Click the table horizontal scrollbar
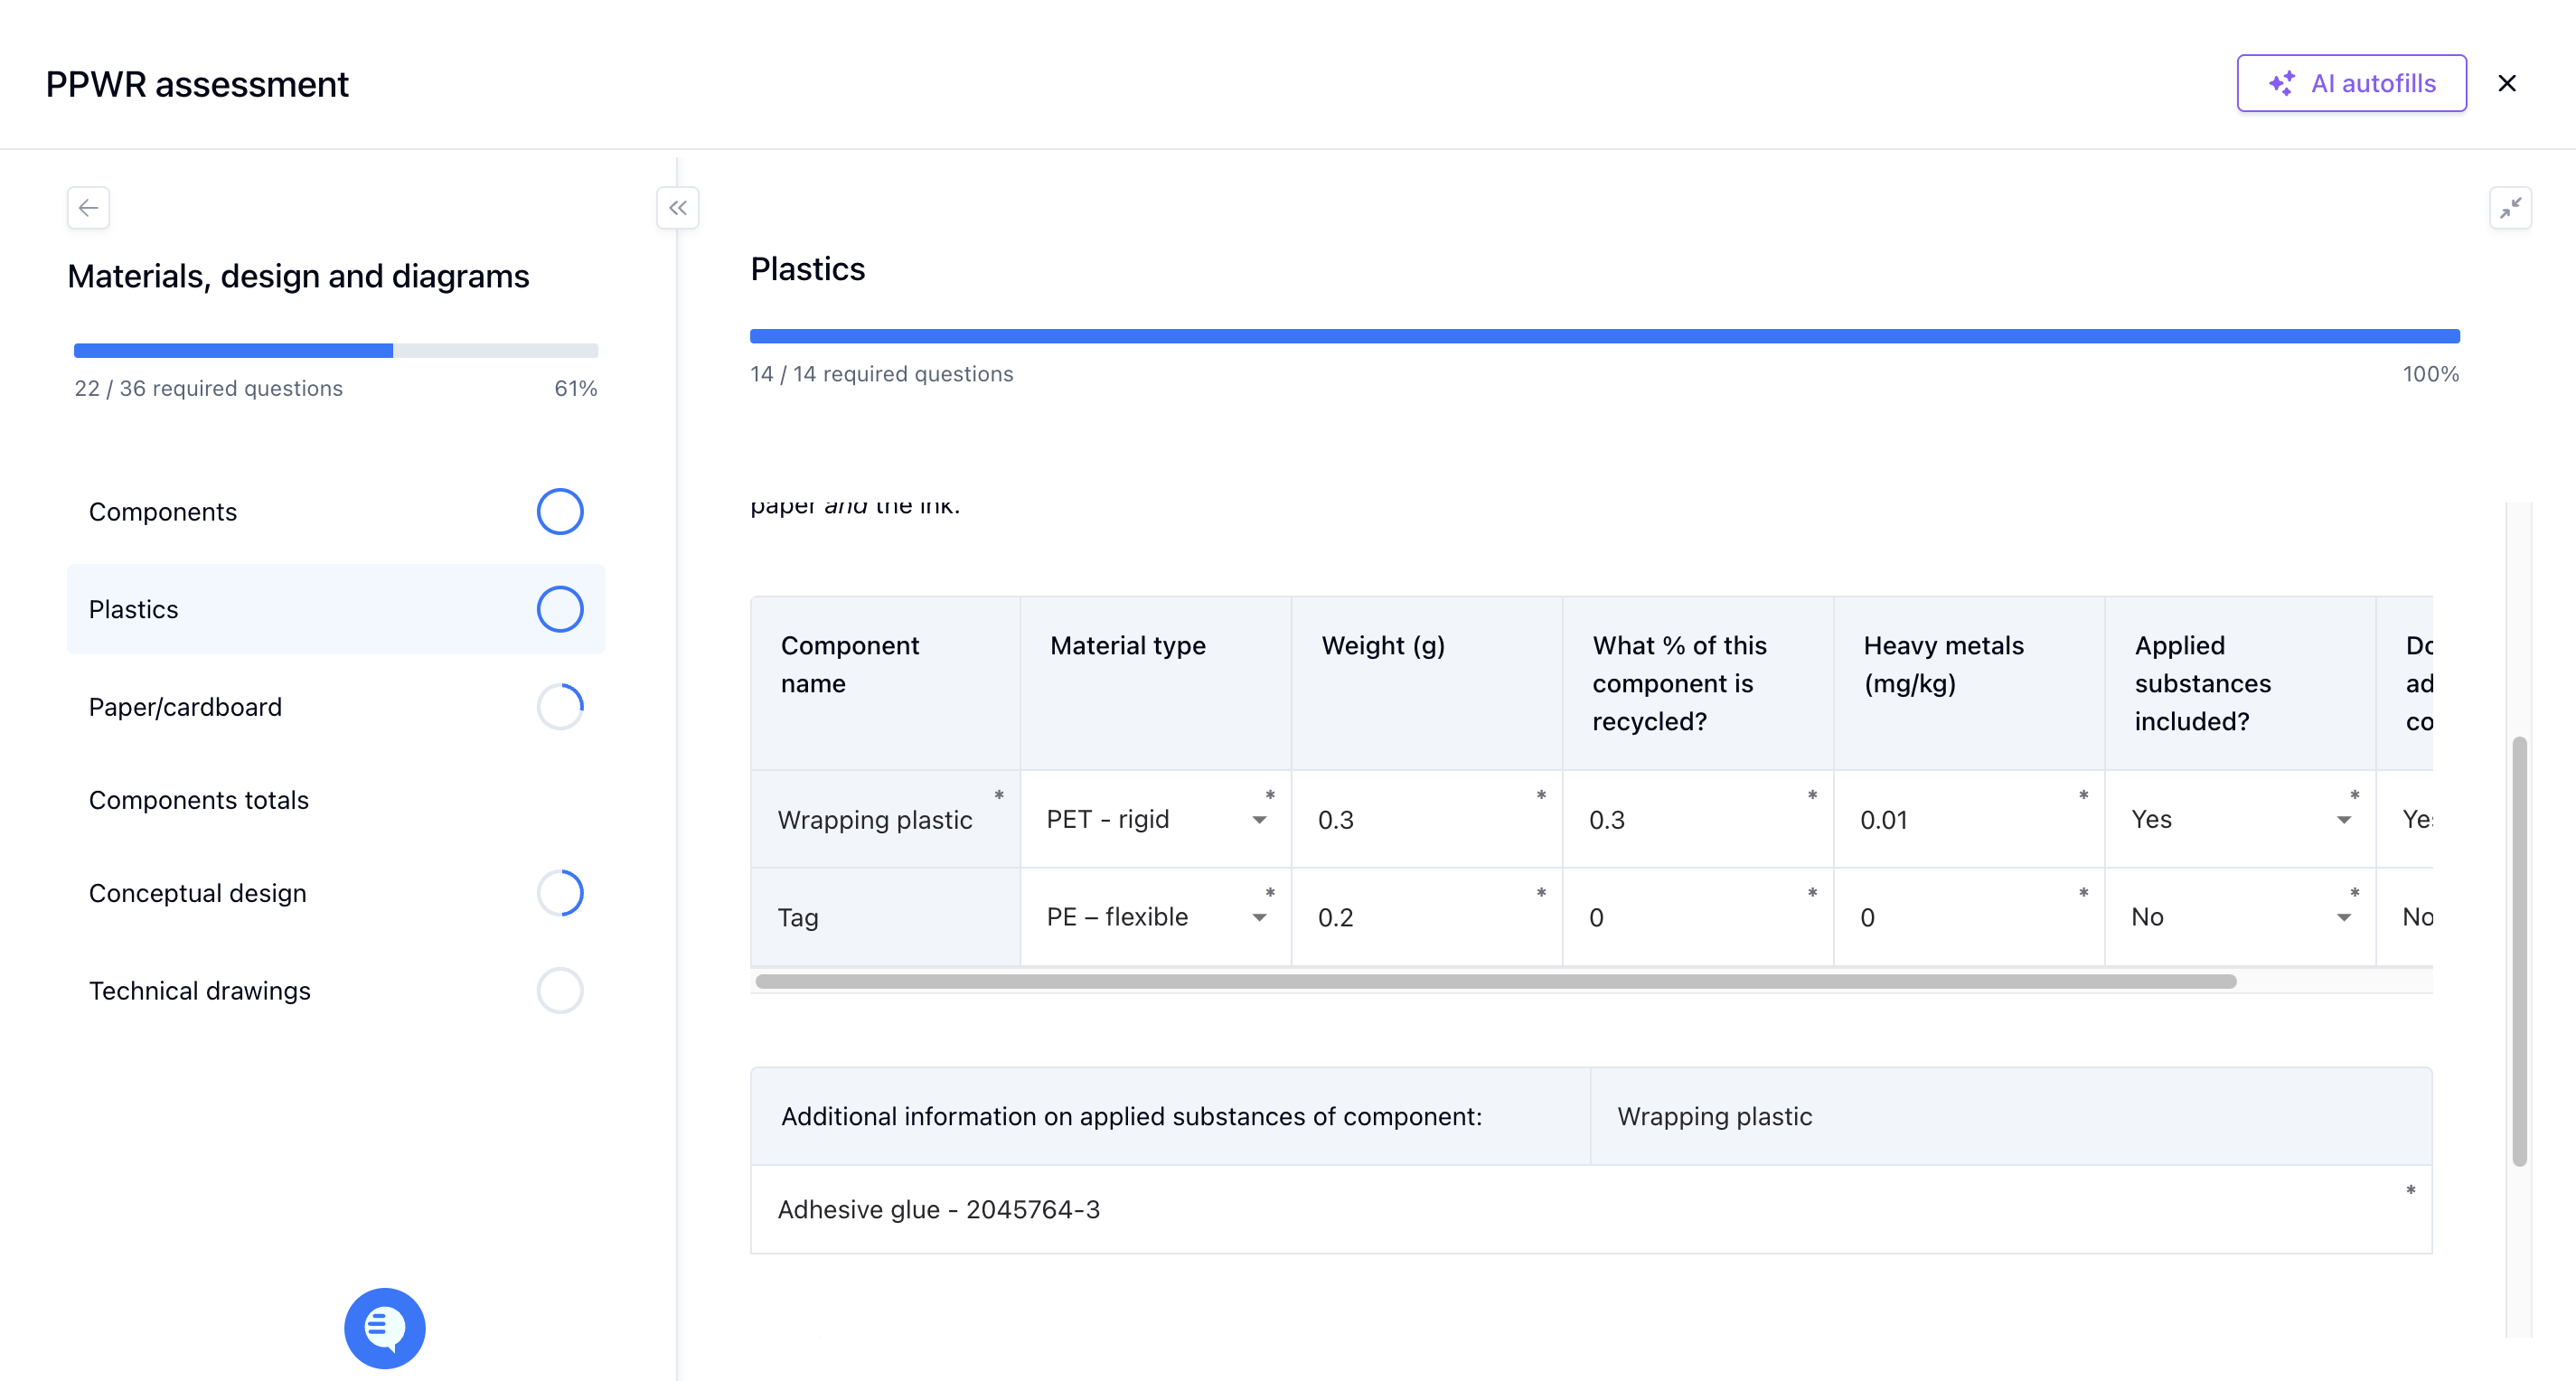The height and width of the screenshot is (1381, 2576). click(1496, 981)
